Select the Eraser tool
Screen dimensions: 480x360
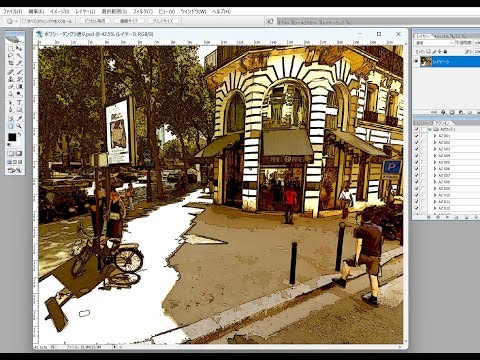click(x=11, y=86)
